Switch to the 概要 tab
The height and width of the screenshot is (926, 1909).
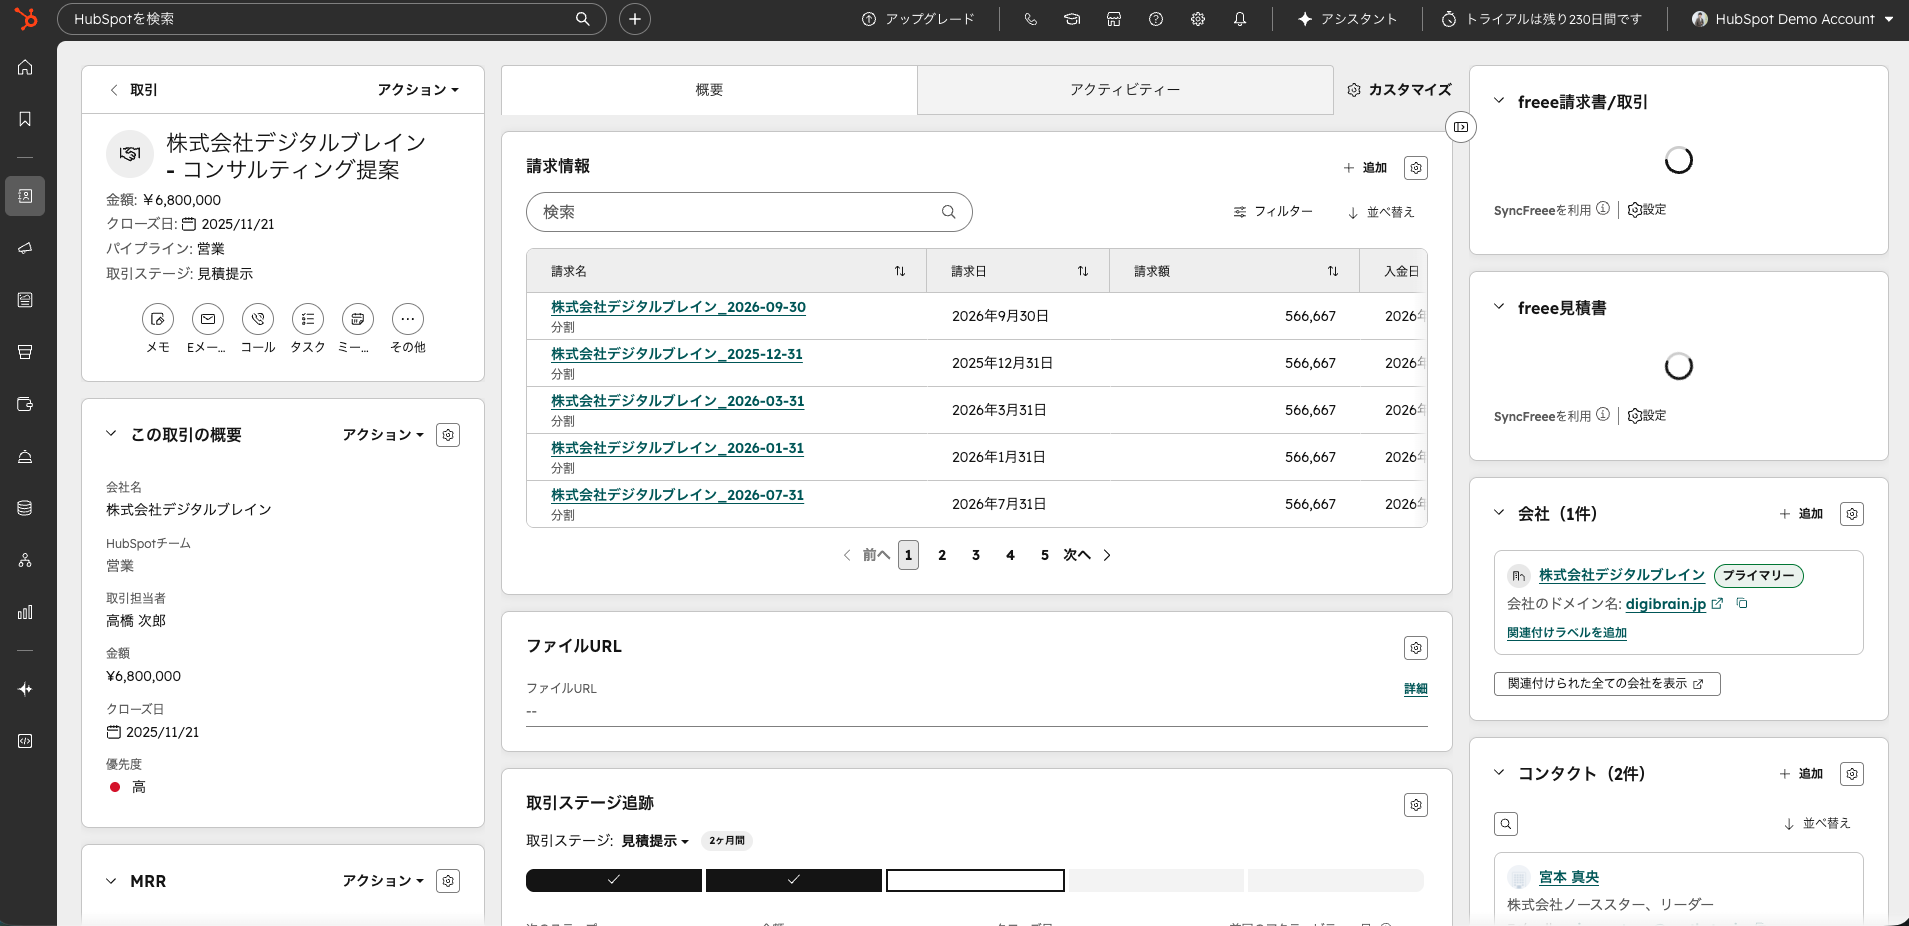click(x=709, y=90)
